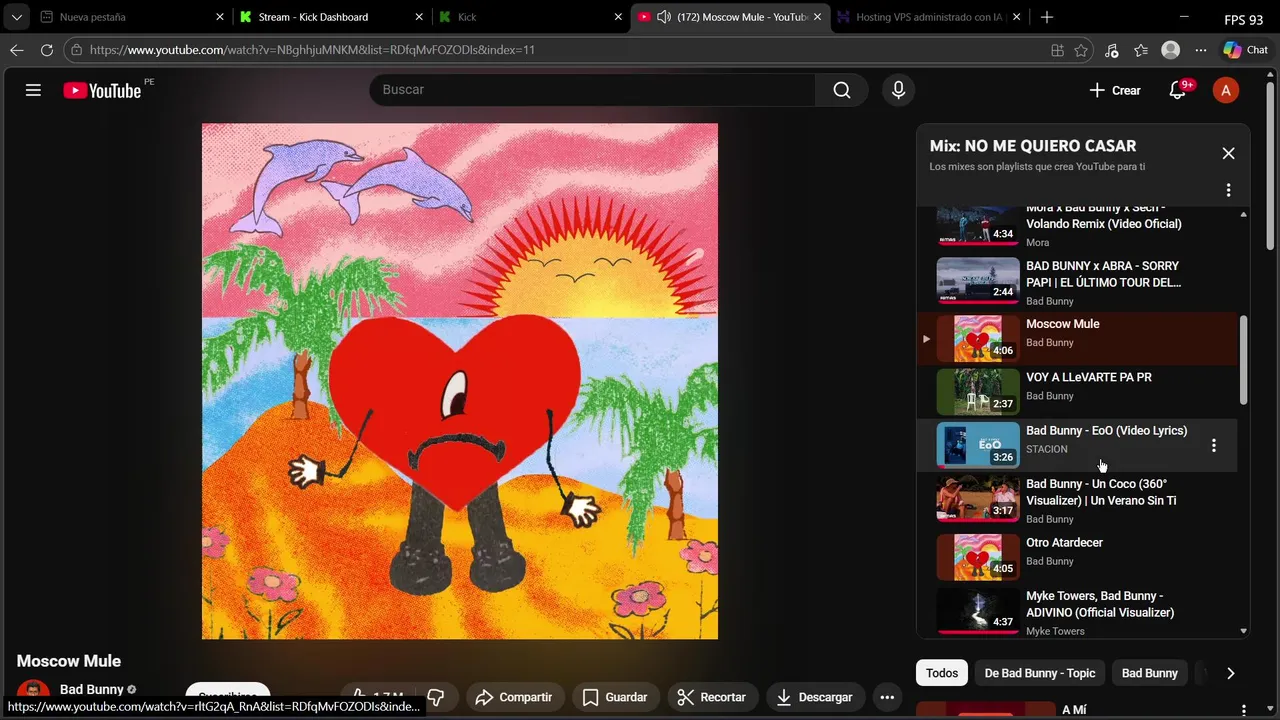1280x720 pixels.
Task: Select De Bad Bunny - Topic chip
Action: click(x=1040, y=673)
